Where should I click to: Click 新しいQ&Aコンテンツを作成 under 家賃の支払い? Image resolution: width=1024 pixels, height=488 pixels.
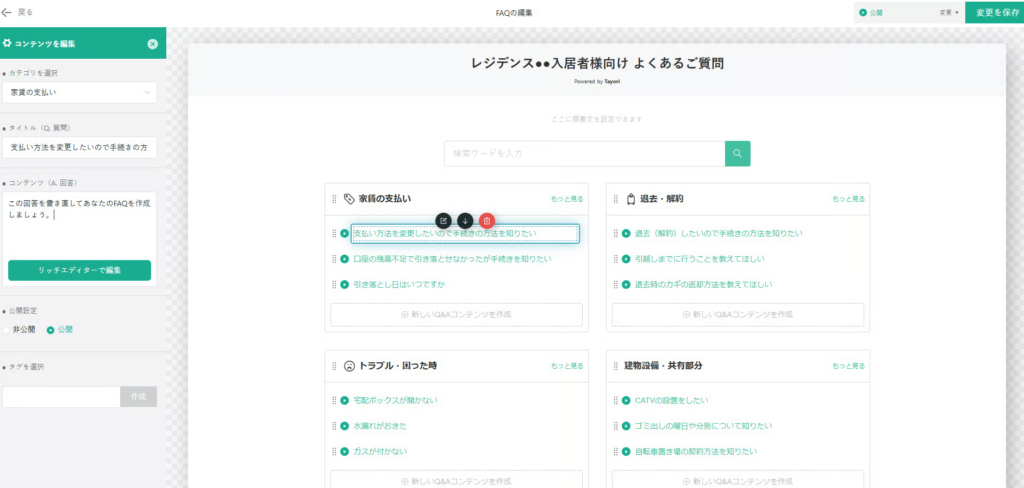point(456,314)
